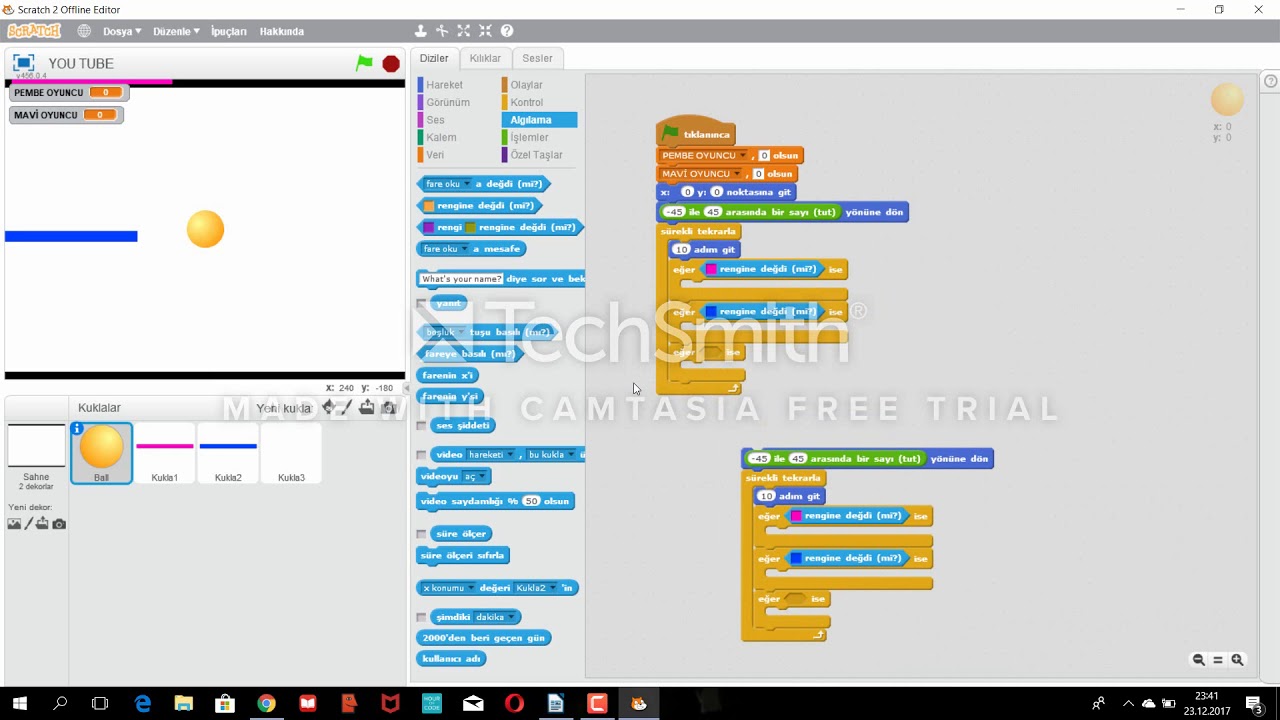This screenshot has height=720, width=1280.
Task: Open şimdiki dakika dropdown
Action: pyautogui.click(x=496, y=617)
